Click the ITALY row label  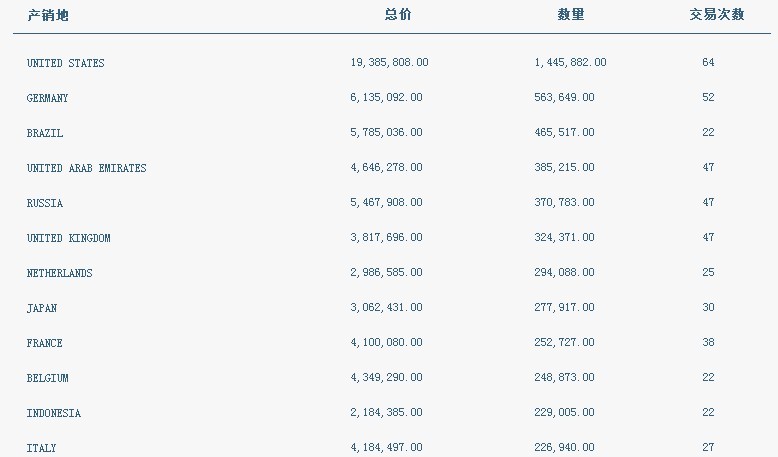point(41,448)
